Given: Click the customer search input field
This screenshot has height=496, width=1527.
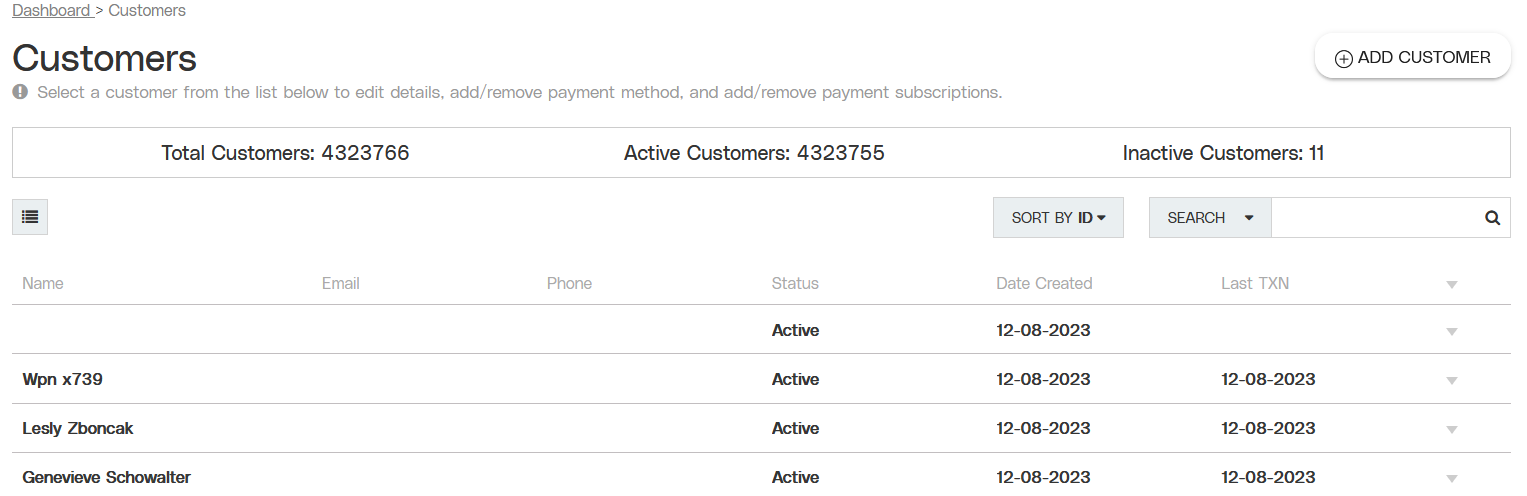Looking at the screenshot, I should (1377, 217).
